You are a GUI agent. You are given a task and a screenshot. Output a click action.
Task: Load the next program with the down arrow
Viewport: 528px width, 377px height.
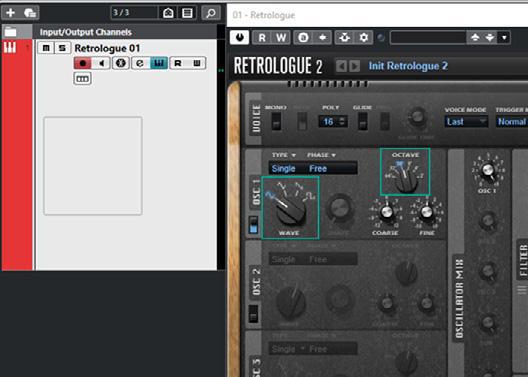pyautogui.click(x=490, y=37)
